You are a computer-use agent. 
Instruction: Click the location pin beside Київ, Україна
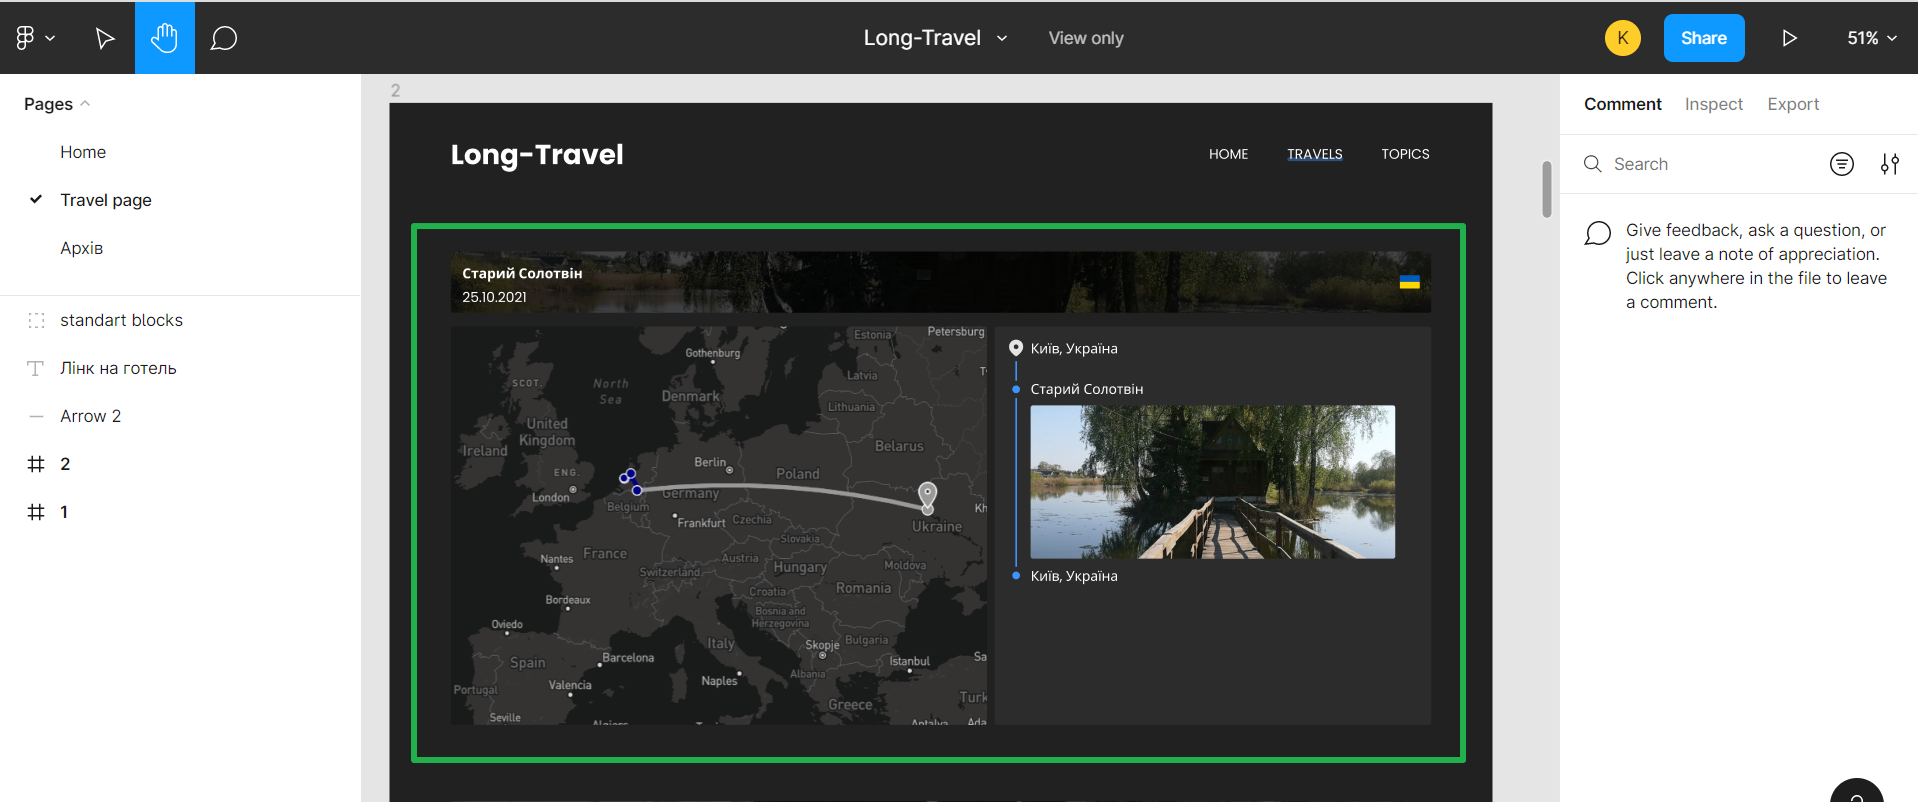point(1016,348)
